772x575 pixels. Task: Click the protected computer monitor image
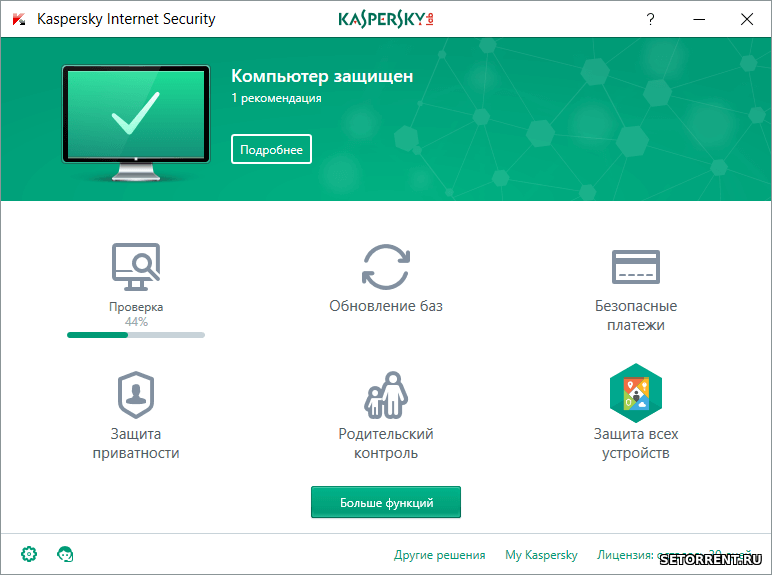tap(136, 123)
